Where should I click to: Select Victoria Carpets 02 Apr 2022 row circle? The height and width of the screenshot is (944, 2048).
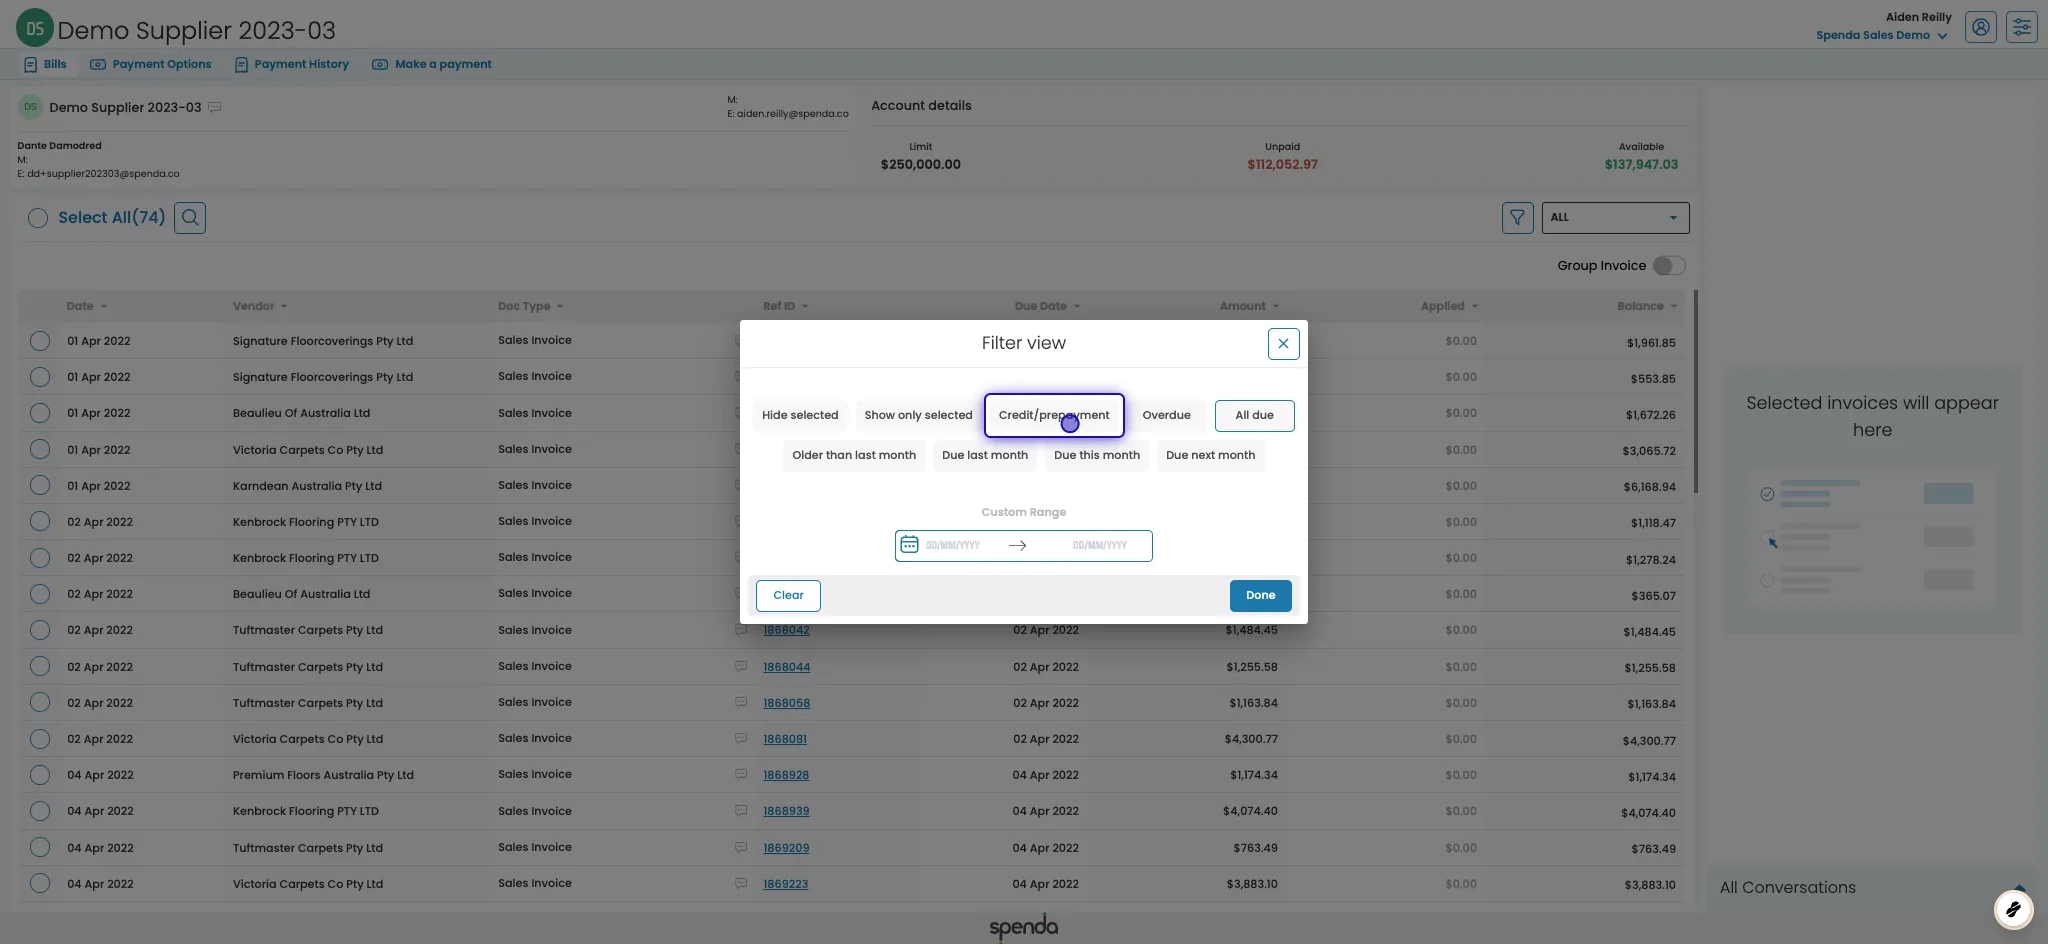click(40, 739)
